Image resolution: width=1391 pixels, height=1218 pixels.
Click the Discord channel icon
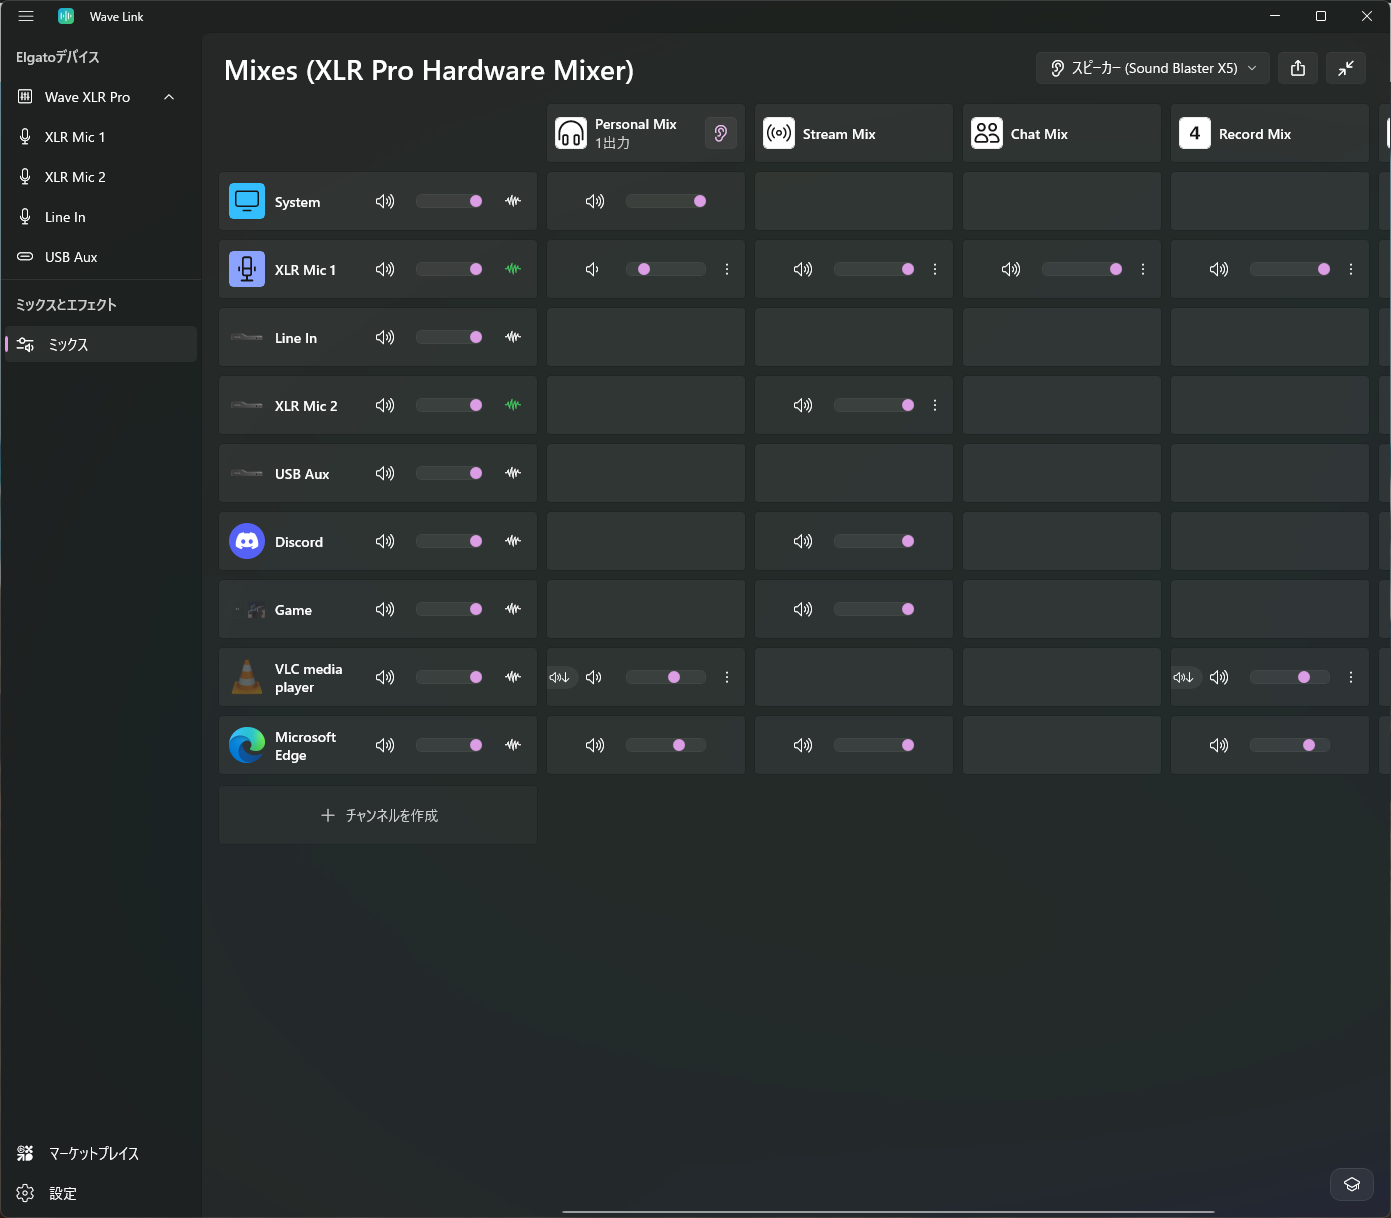point(247,541)
